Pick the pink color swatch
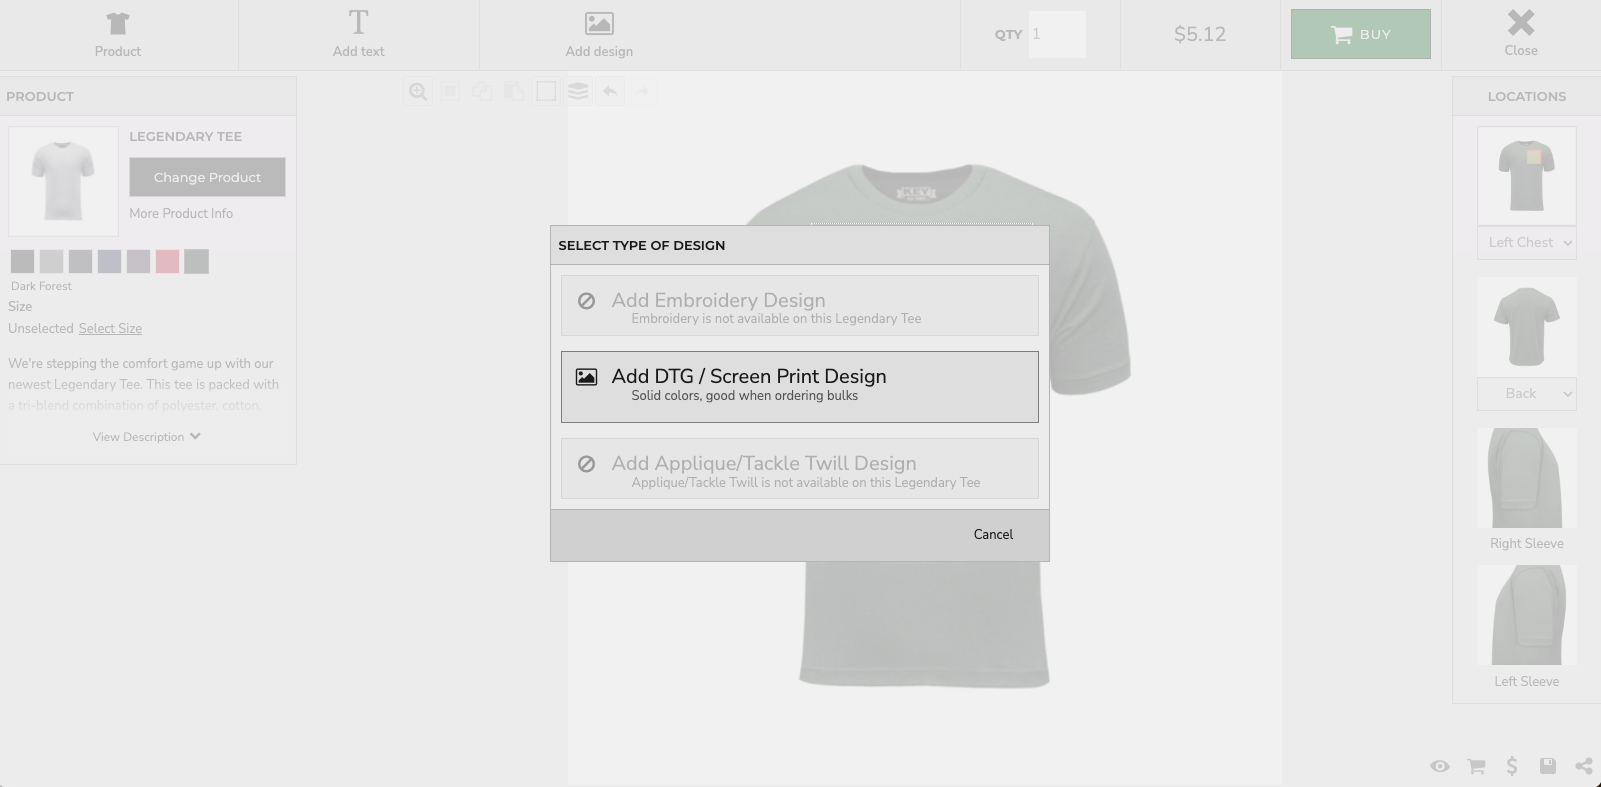The width and height of the screenshot is (1601, 787). coord(167,262)
